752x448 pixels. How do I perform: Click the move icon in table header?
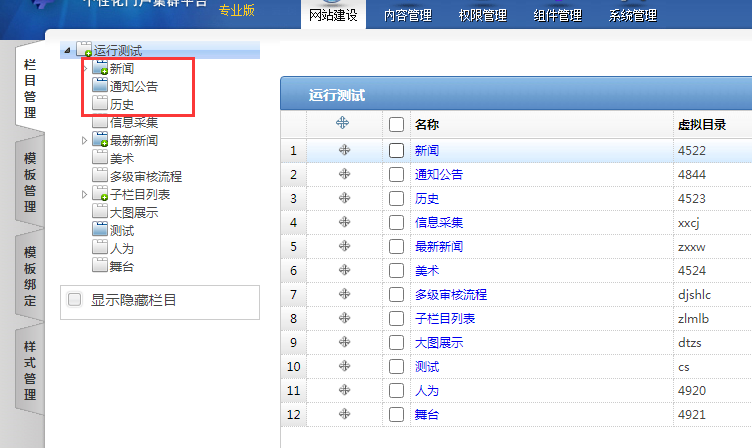[x=342, y=123]
